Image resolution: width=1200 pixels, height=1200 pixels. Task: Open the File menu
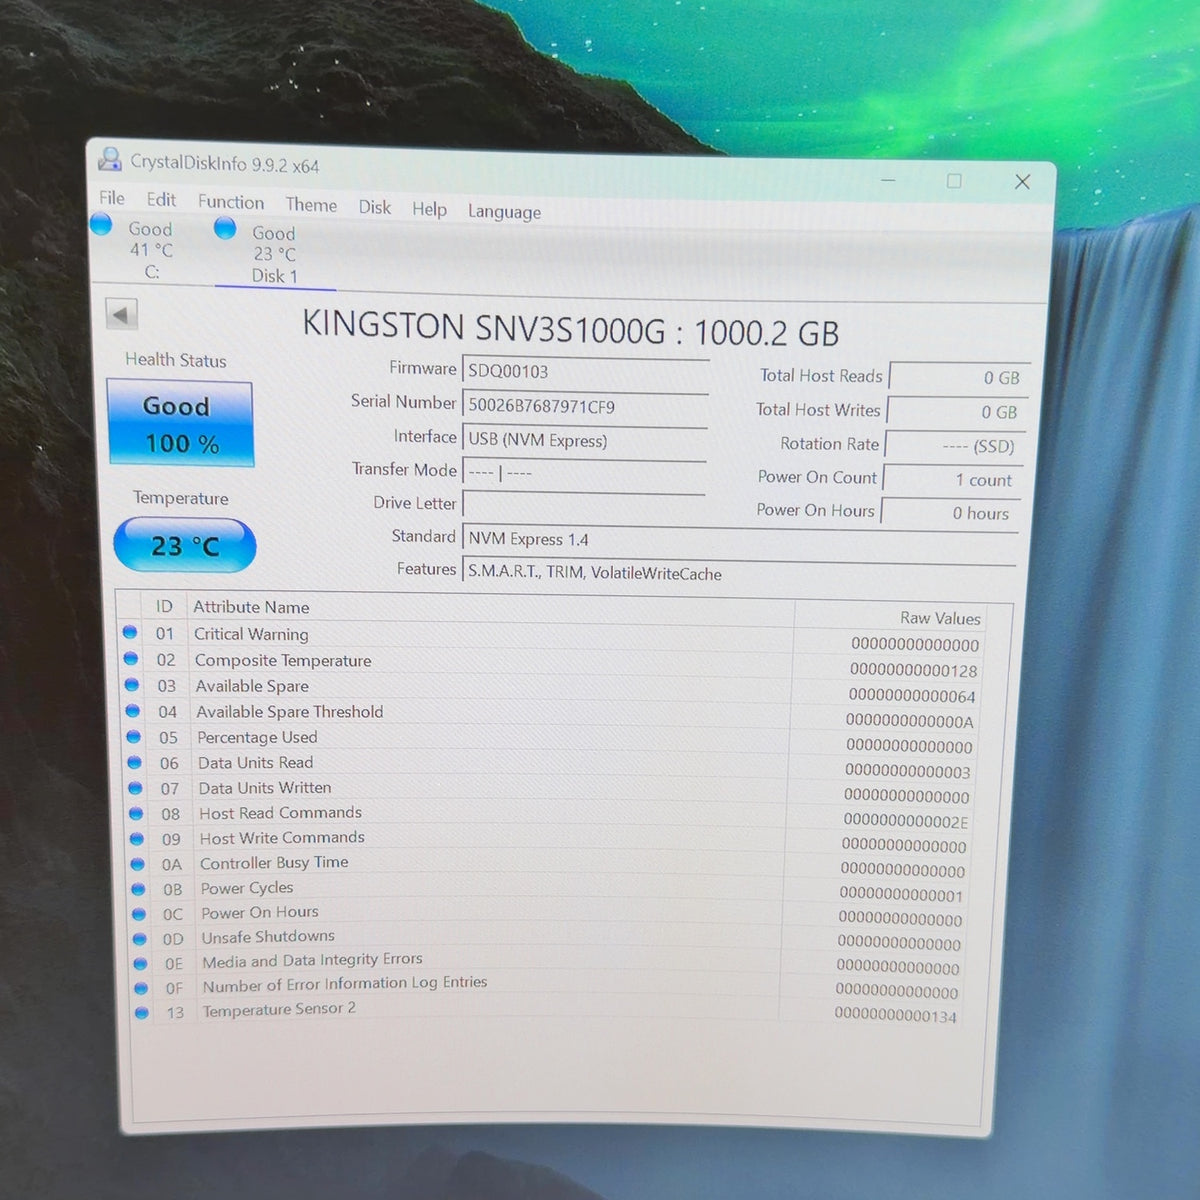pos(112,198)
